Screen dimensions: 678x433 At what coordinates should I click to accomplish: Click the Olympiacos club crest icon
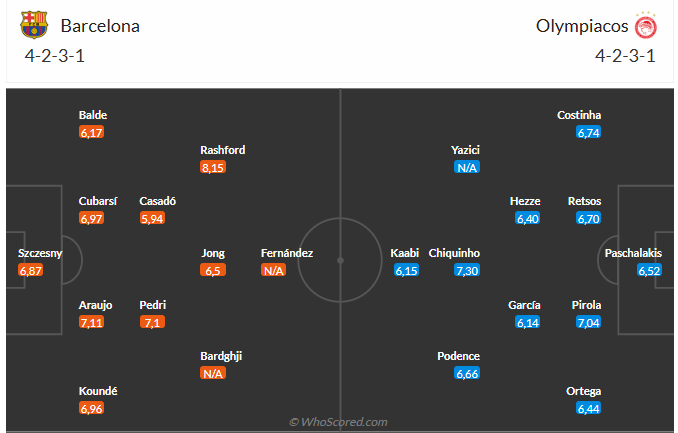pyautogui.click(x=645, y=26)
